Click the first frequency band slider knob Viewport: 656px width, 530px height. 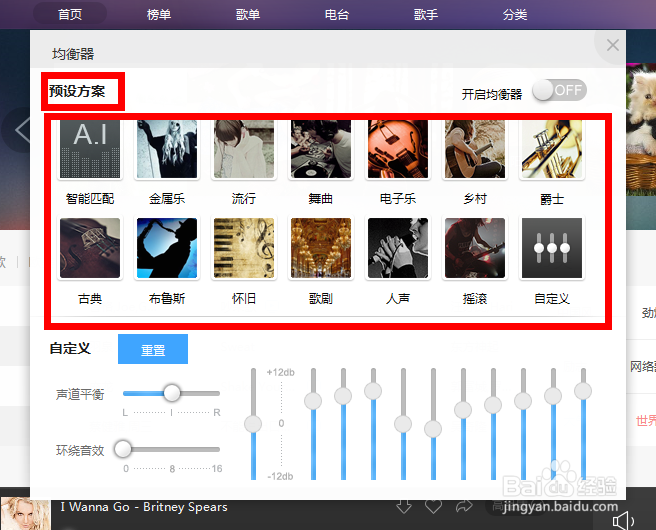coord(313,401)
